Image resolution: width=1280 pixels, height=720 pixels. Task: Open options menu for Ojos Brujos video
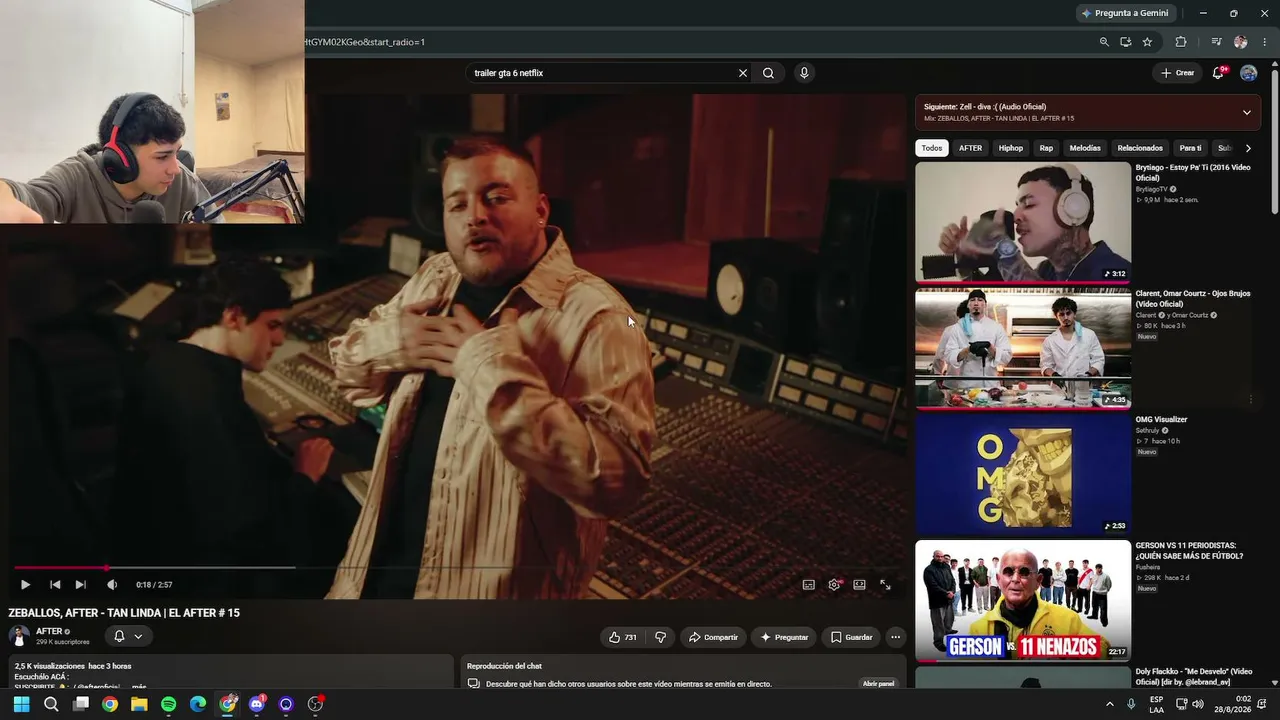[1250, 400]
